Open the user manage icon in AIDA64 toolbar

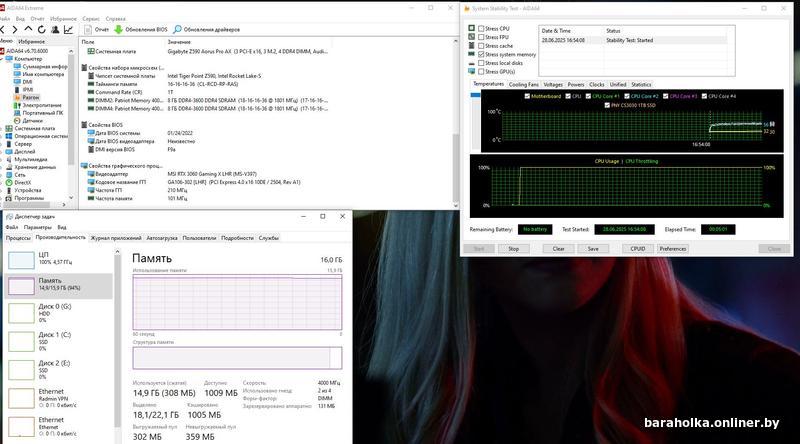pyautogui.click(x=55, y=30)
